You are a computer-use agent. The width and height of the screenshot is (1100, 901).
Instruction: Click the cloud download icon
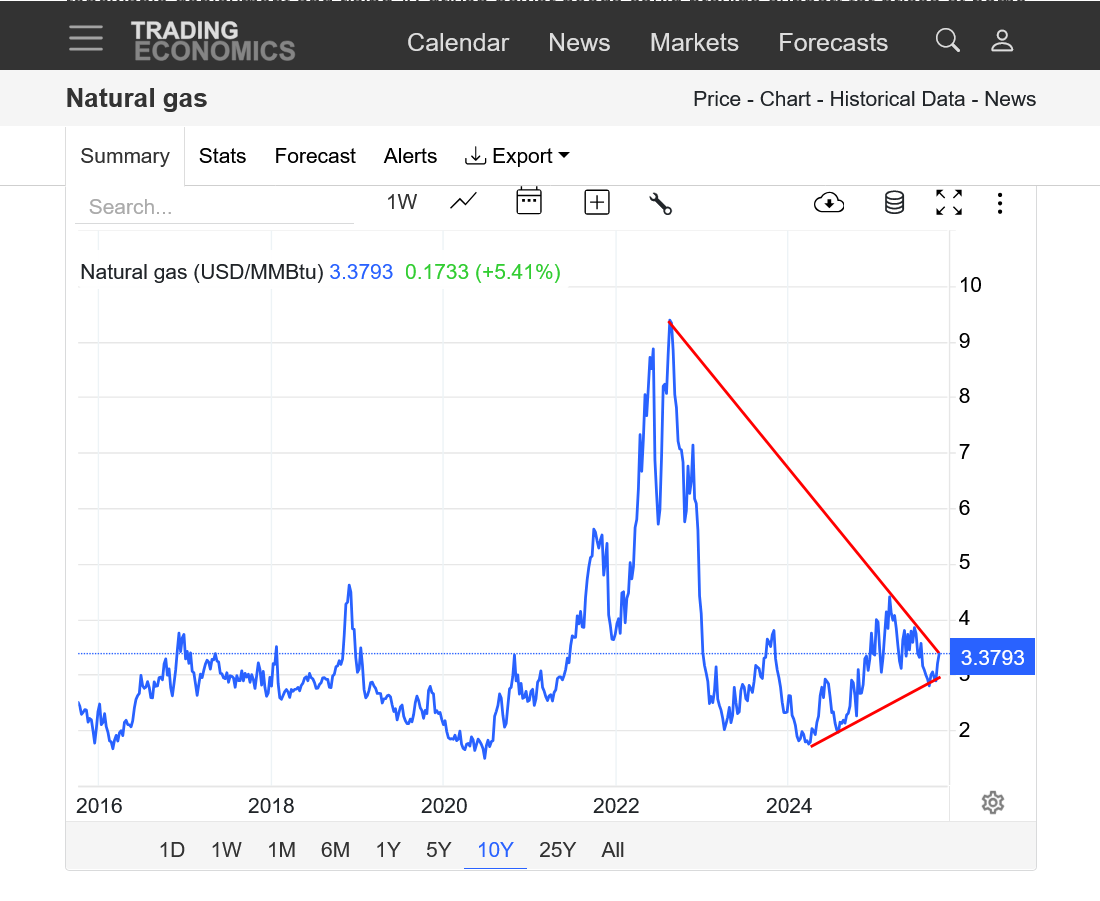point(829,203)
